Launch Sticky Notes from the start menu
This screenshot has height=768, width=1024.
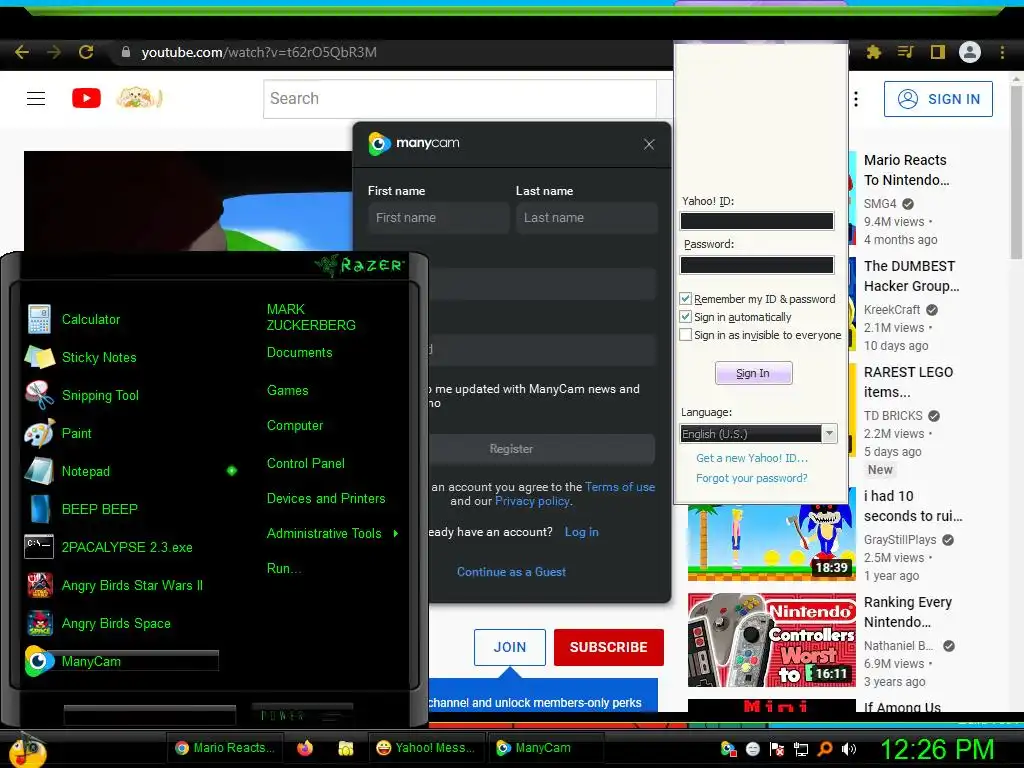tap(99, 357)
